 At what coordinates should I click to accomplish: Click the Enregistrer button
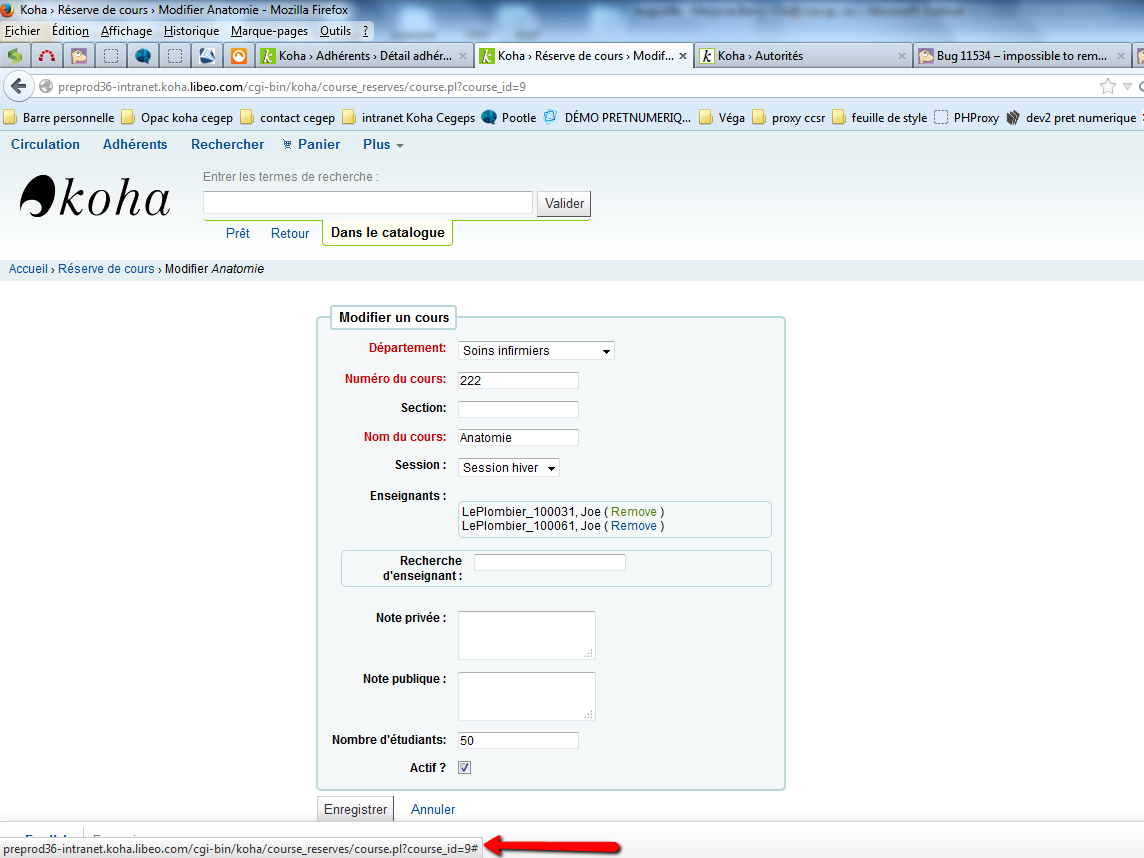(x=355, y=809)
